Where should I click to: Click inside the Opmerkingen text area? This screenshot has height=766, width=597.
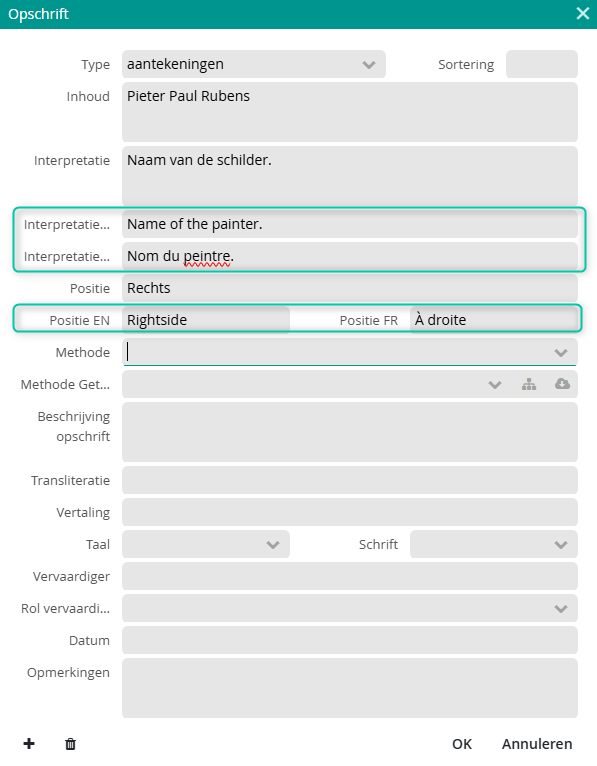(x=350, y=688)
